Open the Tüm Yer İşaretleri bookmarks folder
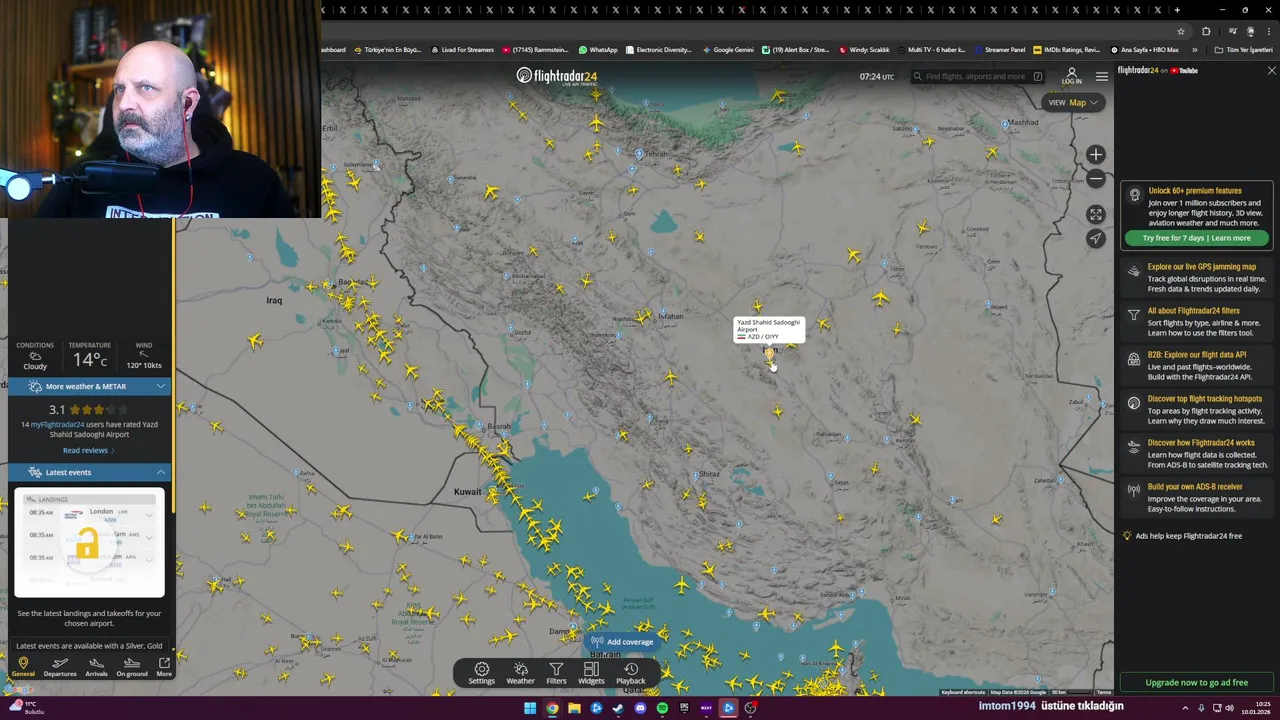The image size is (1280, 720). point(1243,50)
